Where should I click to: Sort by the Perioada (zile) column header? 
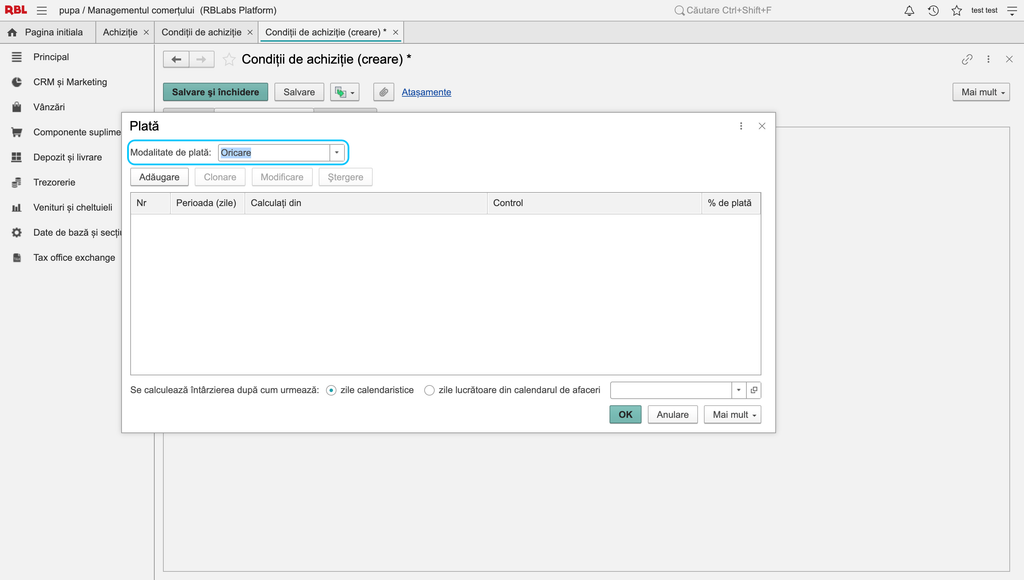point(206,203)
